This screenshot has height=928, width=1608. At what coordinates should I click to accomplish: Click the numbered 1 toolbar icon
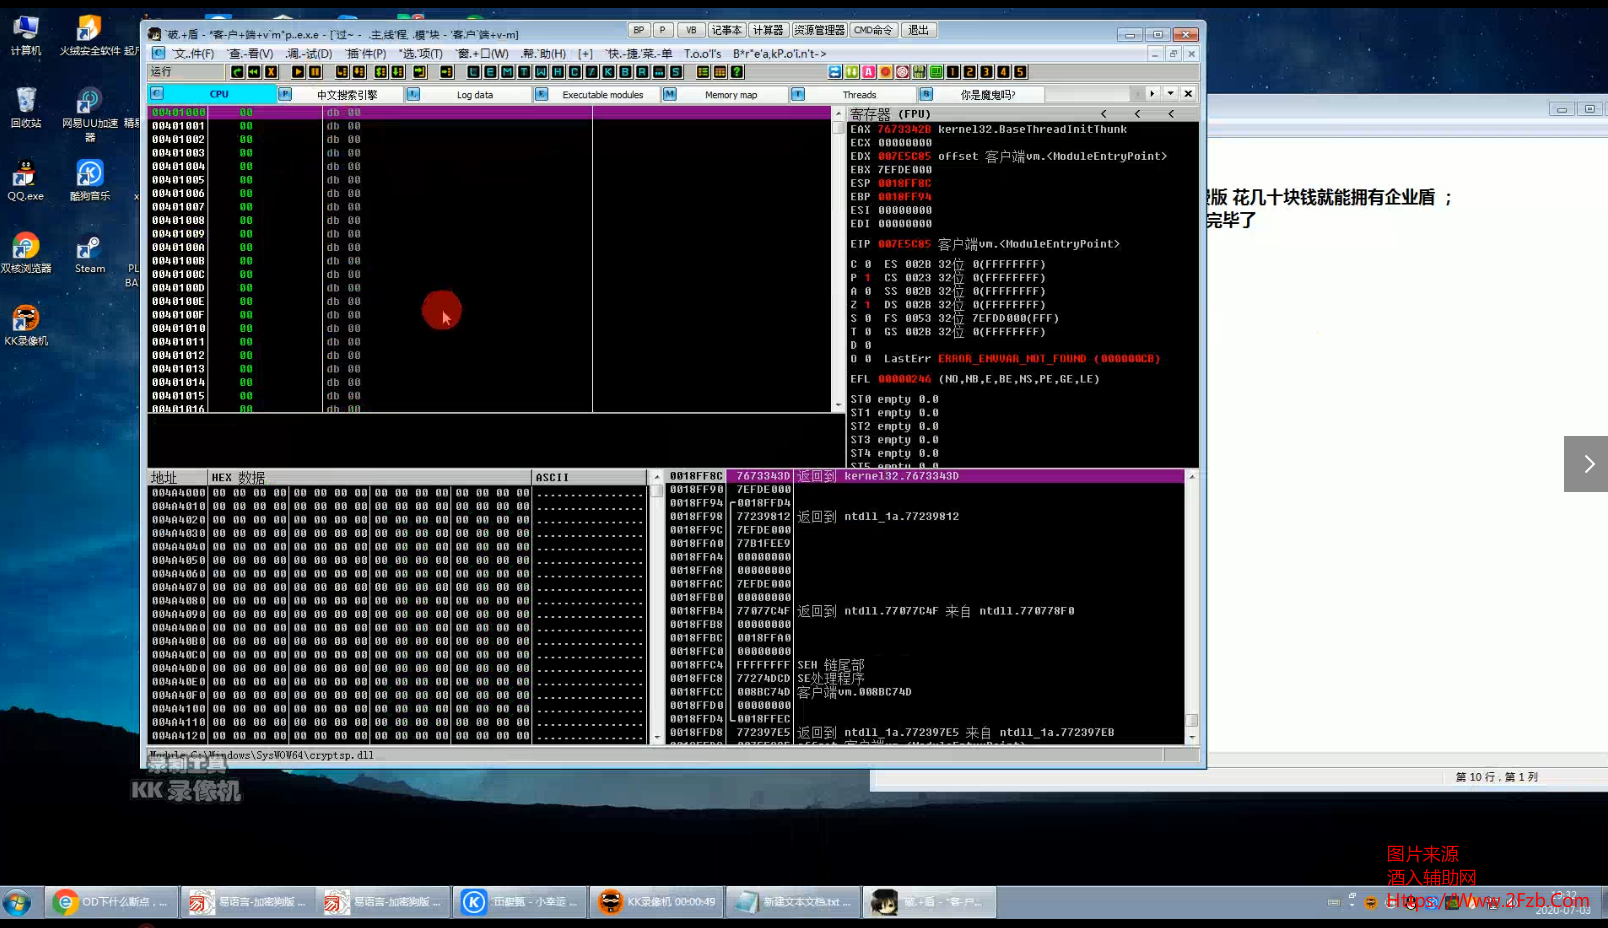click(x=952, y=72)
